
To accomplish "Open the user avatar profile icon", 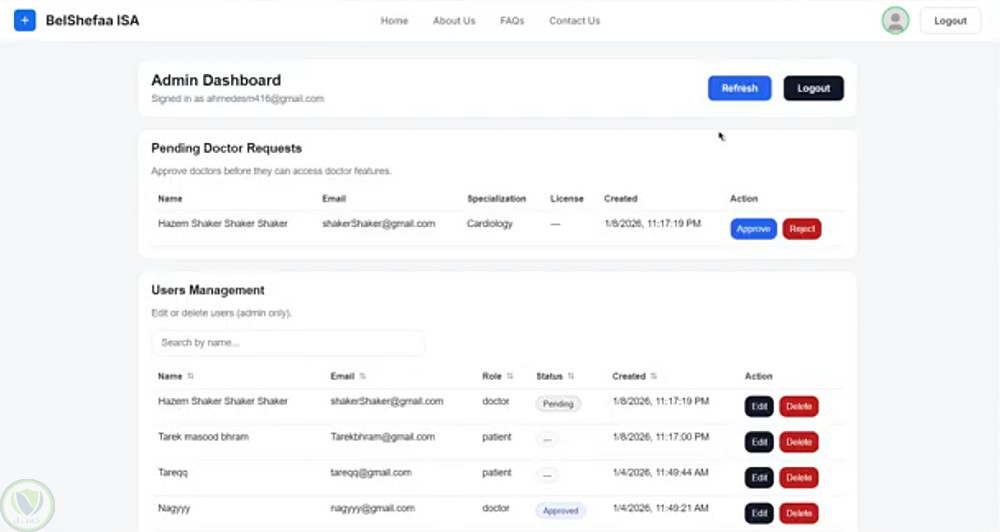I will tap(895, 20).
